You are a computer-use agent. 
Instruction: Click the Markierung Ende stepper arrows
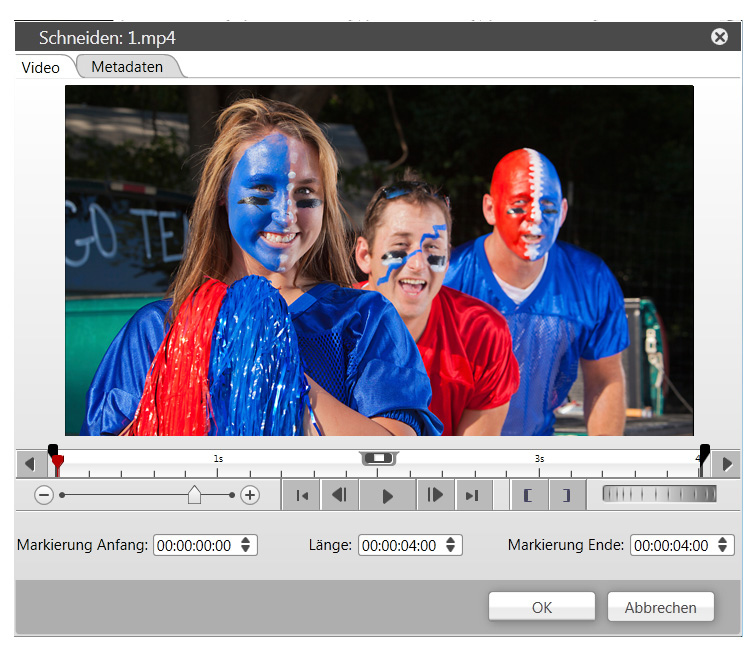[x=723, y=545]
